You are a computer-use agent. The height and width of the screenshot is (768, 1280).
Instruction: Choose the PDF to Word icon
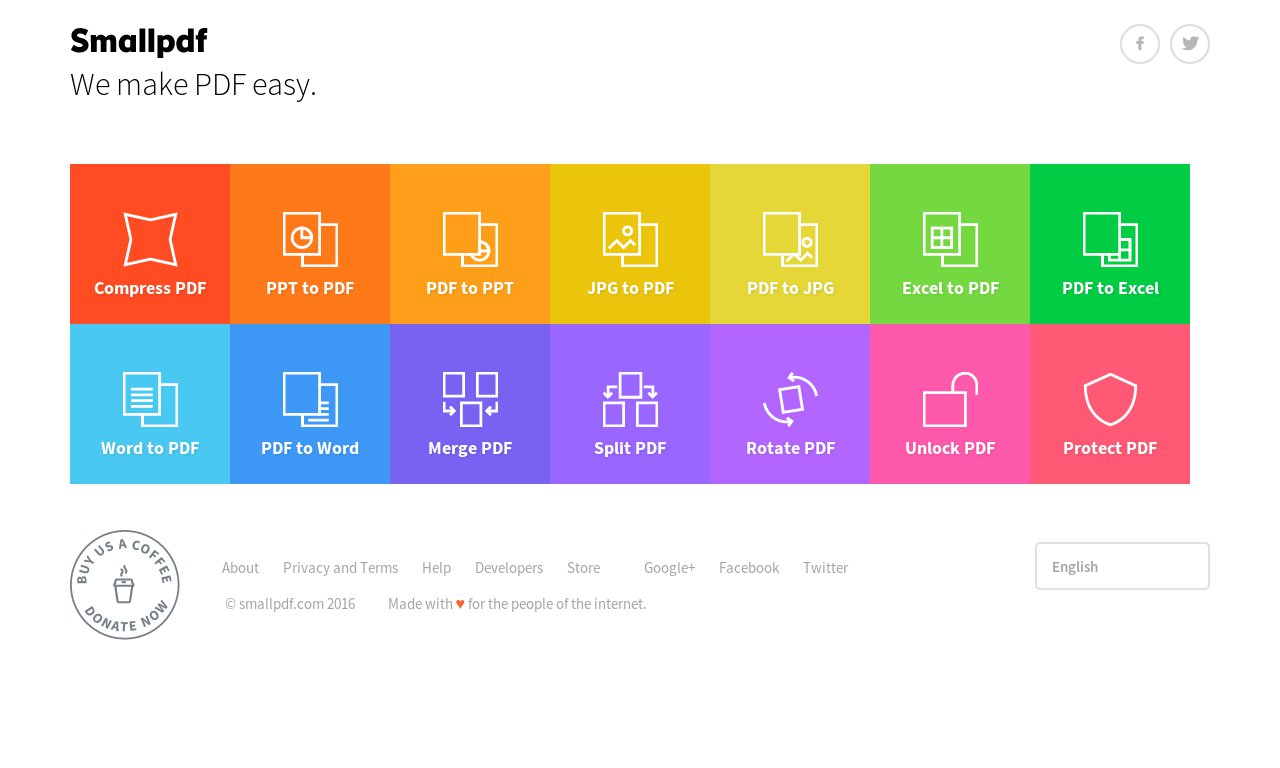tap(310, 399)
